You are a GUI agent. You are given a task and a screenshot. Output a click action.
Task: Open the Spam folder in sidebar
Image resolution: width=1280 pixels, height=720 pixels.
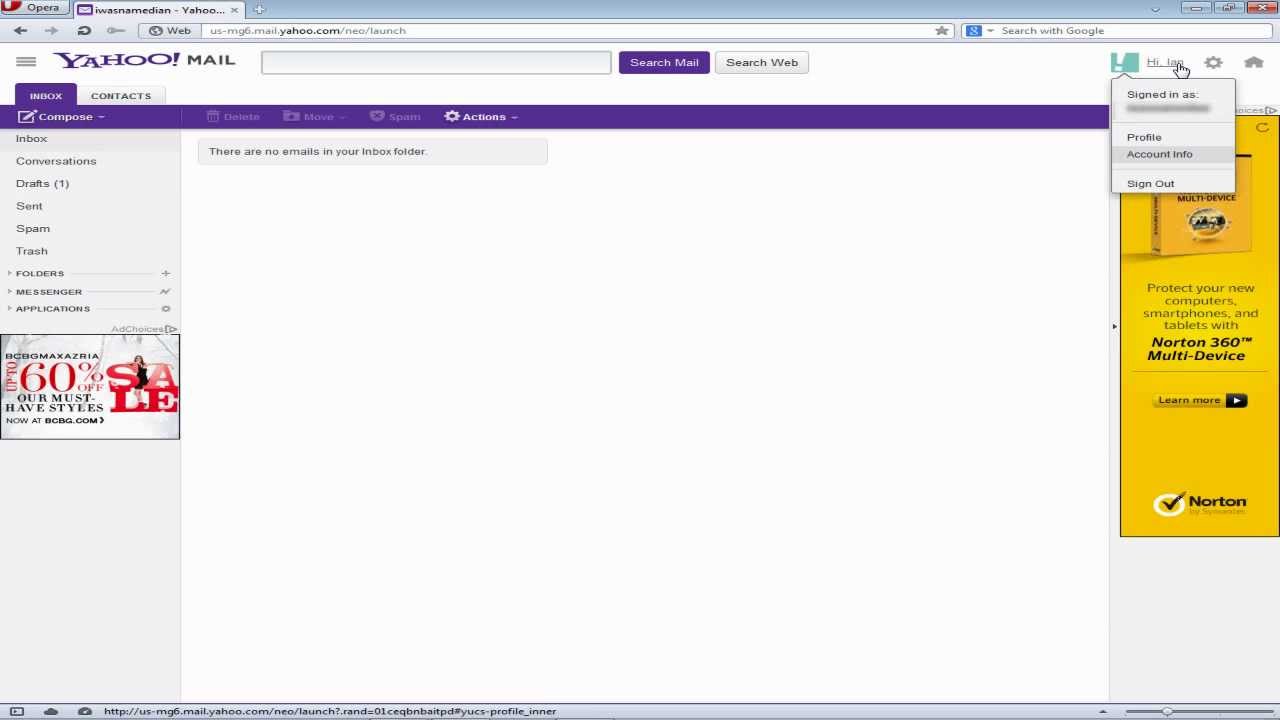[x=33, y=229]
